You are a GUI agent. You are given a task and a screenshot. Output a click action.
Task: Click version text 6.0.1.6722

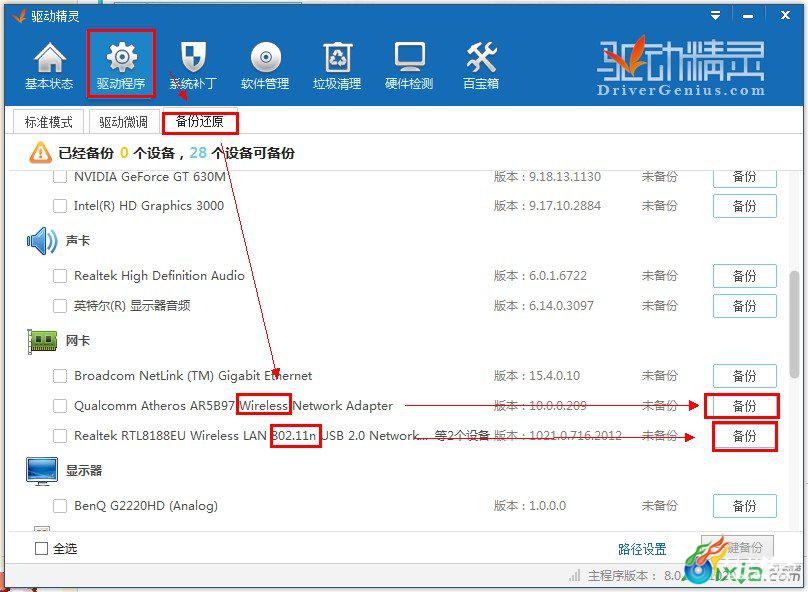pos(558,276)
